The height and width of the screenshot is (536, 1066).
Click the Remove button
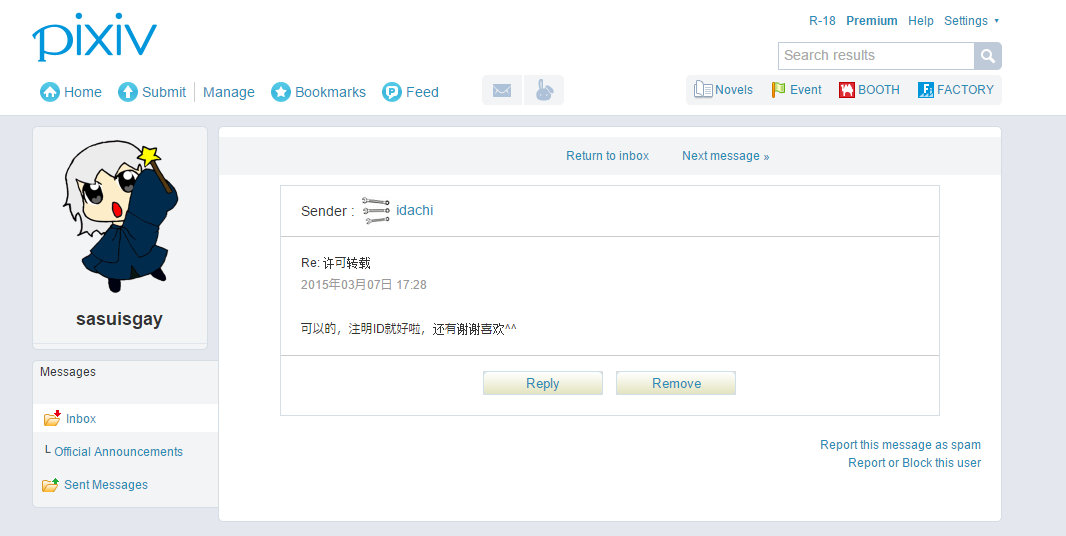(x=676, y=383)
